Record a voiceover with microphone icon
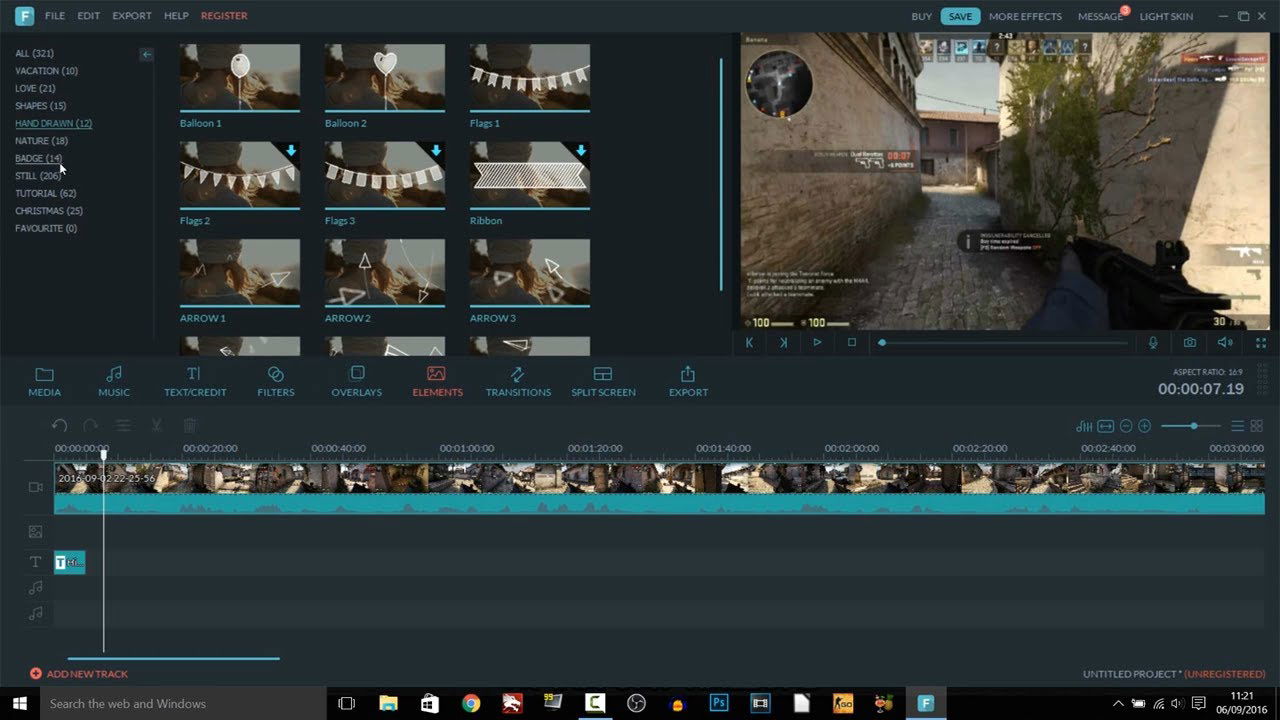This screenshot has width=1280, height=720. [1153, 342]
